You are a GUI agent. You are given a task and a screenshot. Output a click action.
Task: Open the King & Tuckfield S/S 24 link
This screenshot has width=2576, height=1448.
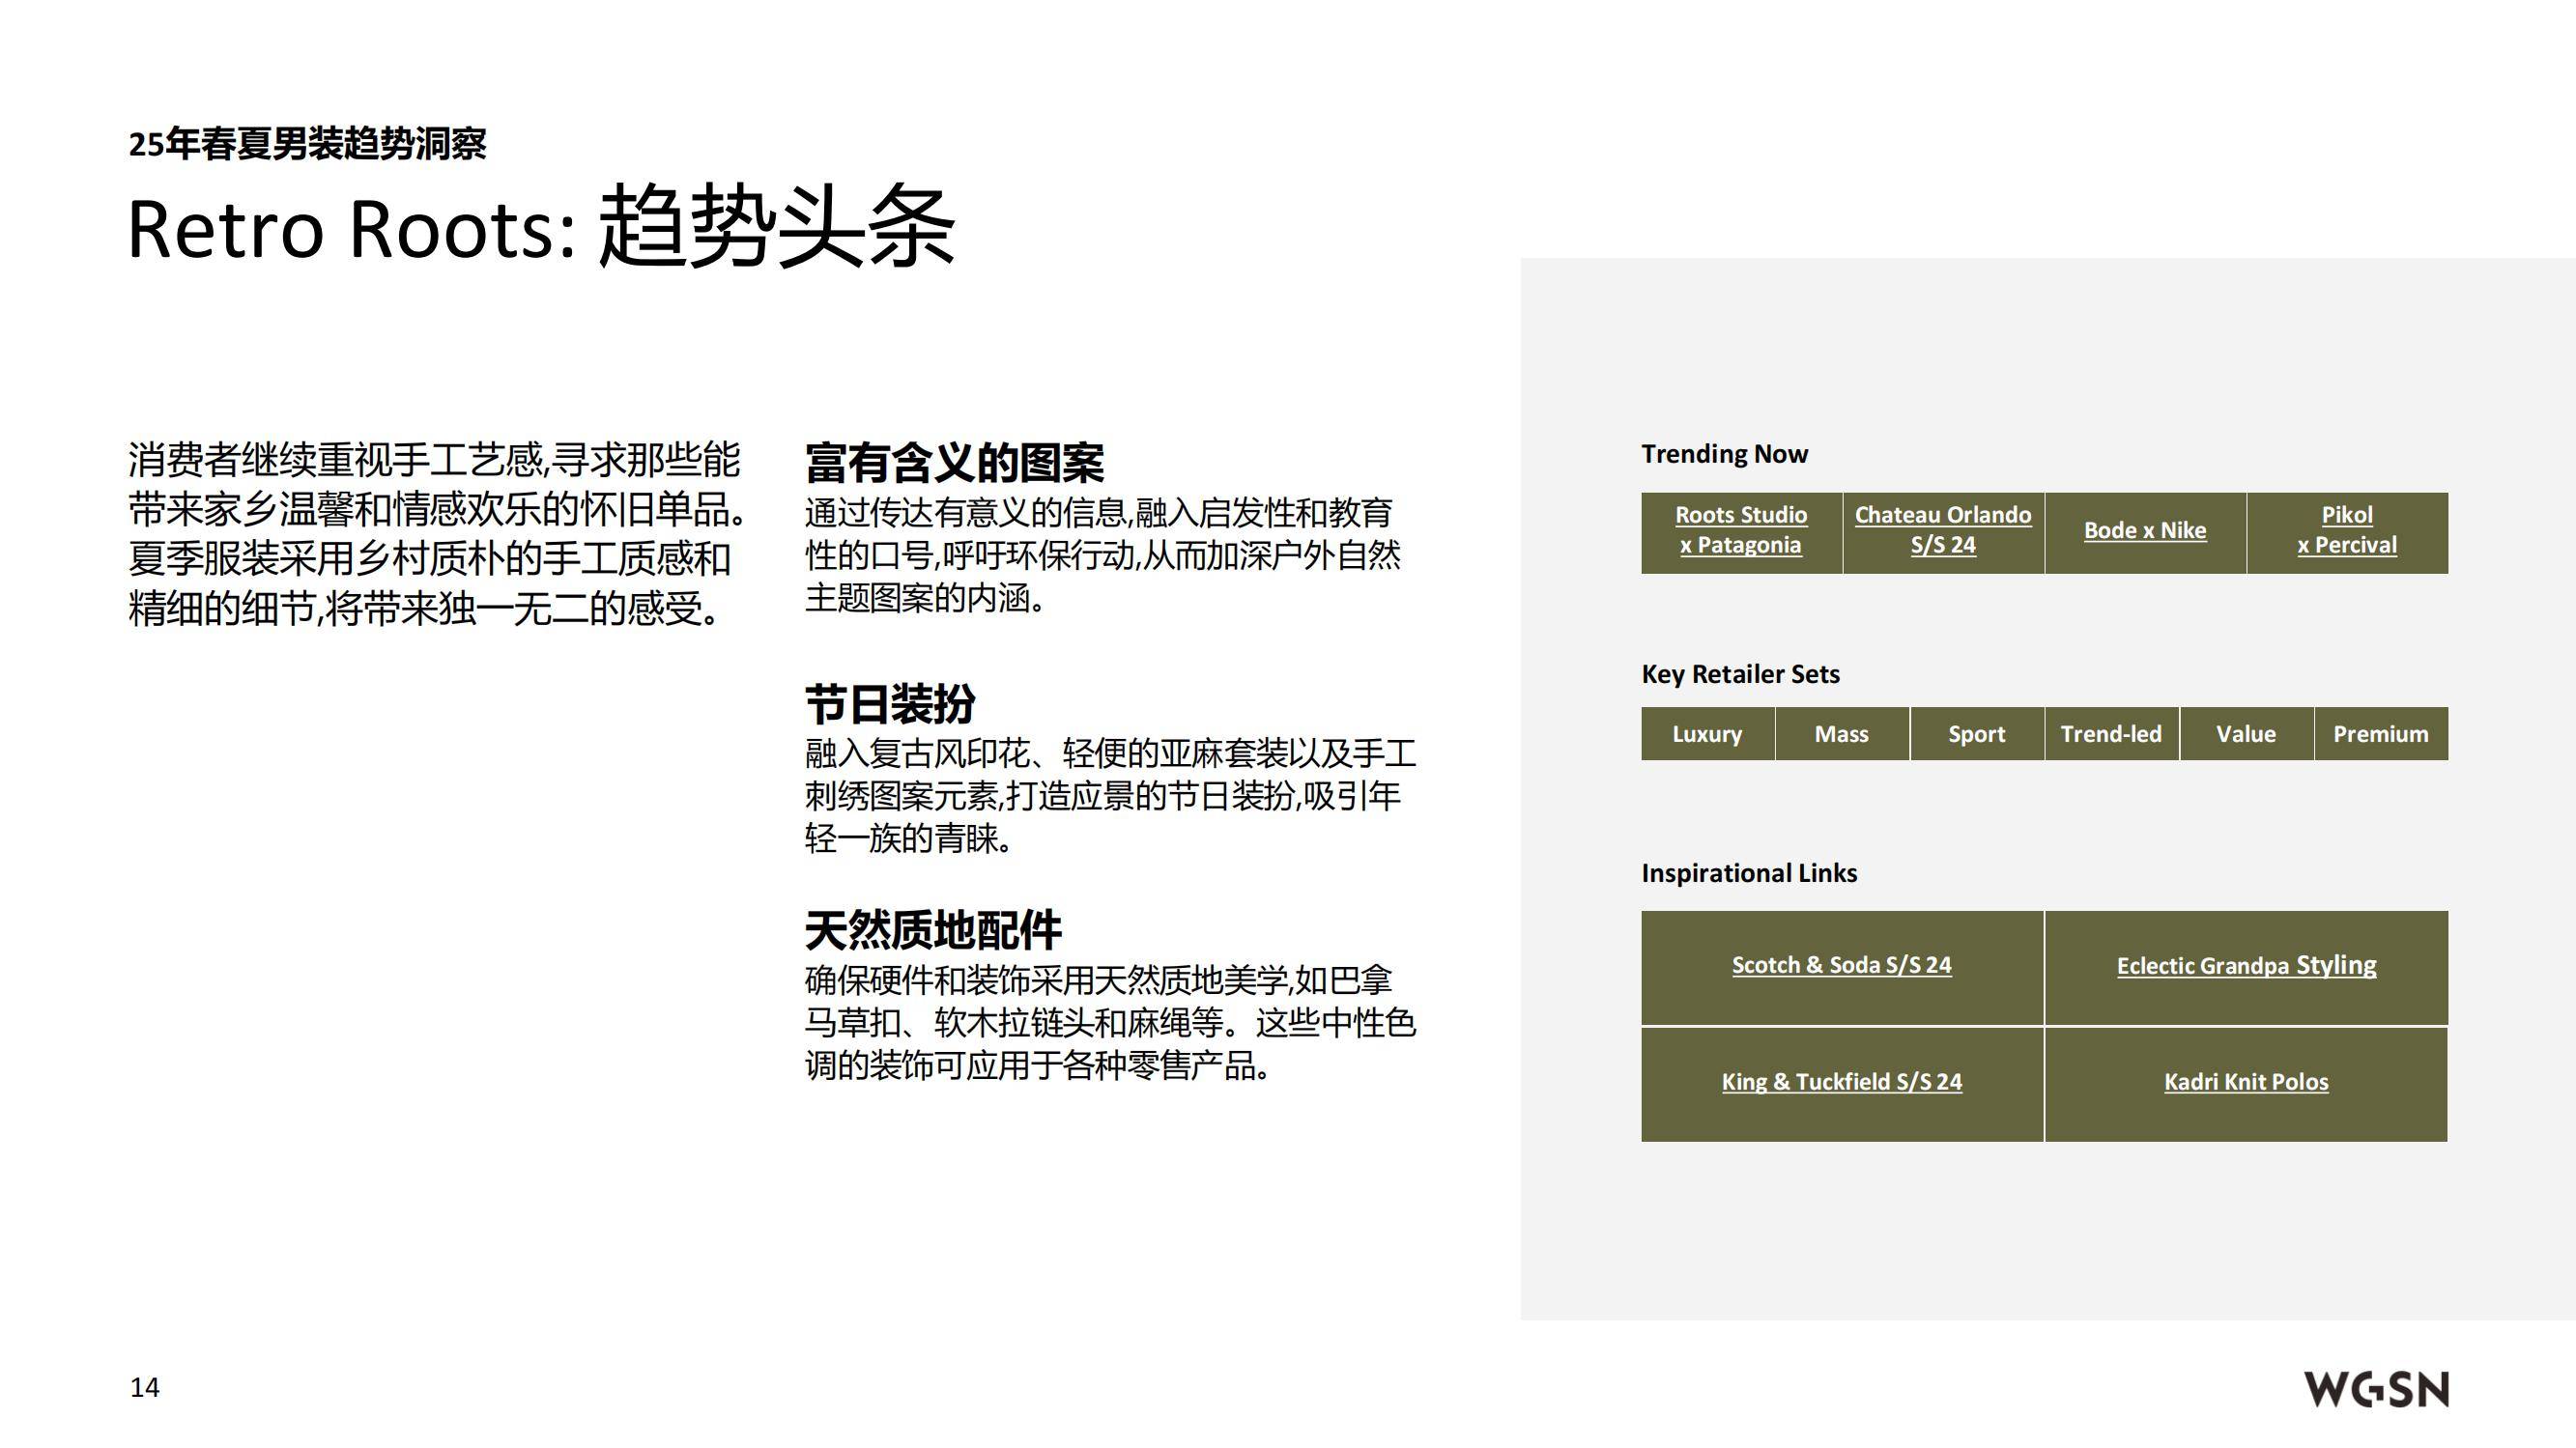tap(1842, 1082)
